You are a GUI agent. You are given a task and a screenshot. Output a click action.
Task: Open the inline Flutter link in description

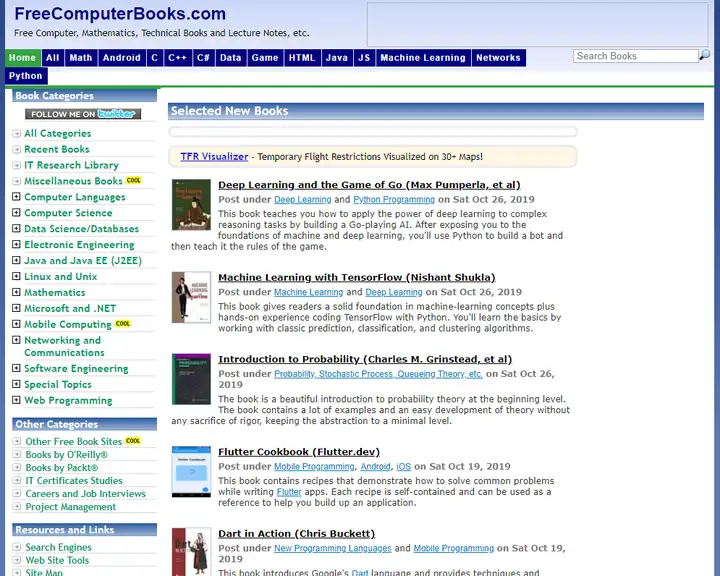(289, 492)
